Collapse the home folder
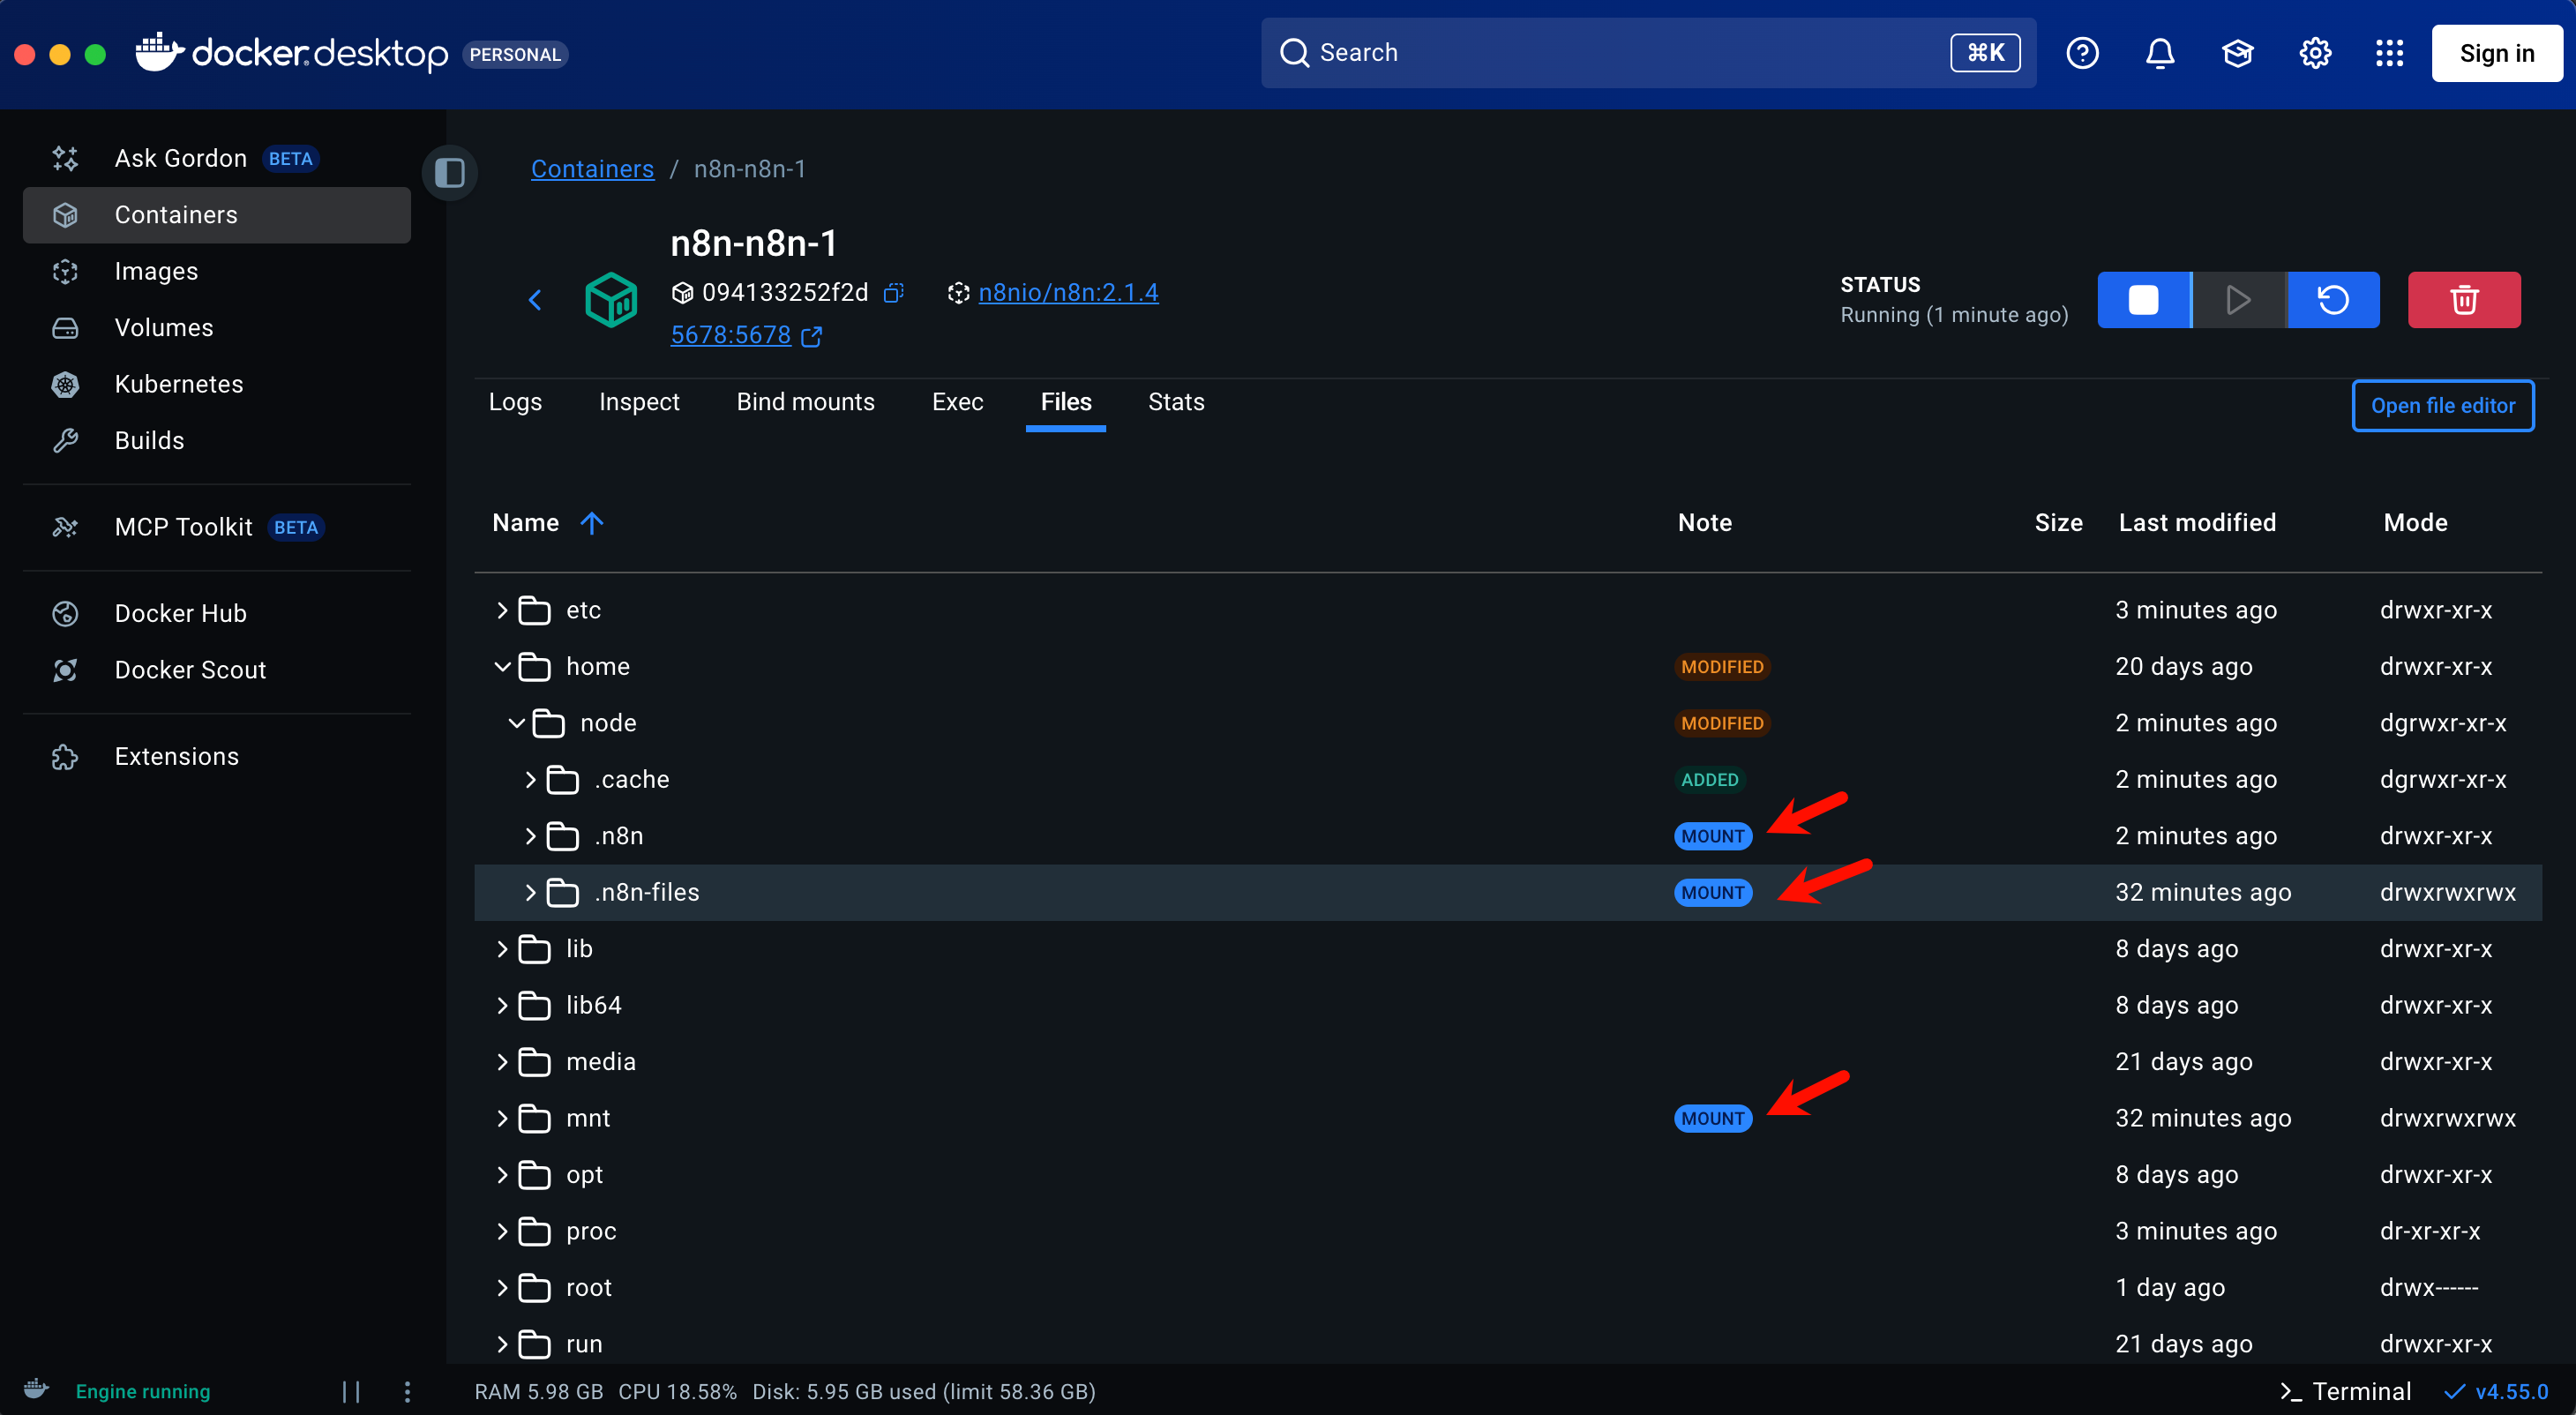The width and height of the screenshot is (2576, 1415). tap(502, 667)
